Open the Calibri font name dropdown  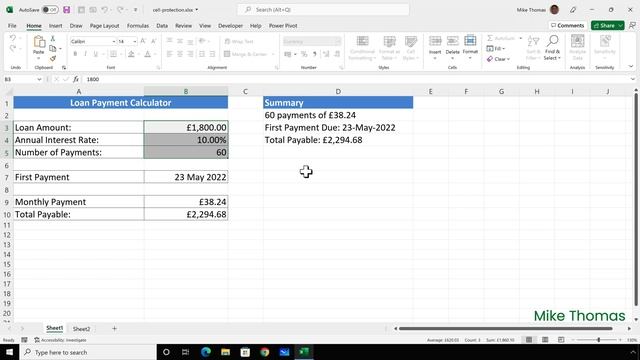click(113, 42)
